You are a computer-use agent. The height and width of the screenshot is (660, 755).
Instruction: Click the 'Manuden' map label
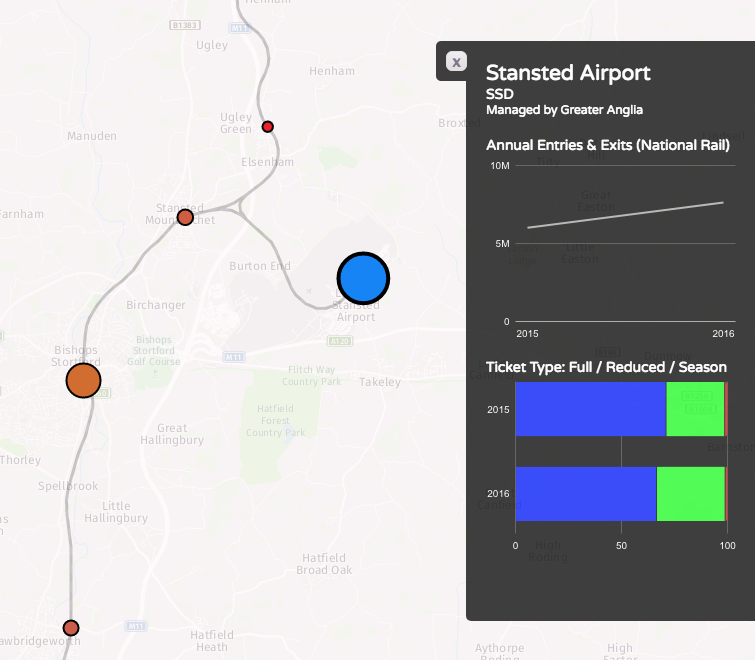coord(91,136)
